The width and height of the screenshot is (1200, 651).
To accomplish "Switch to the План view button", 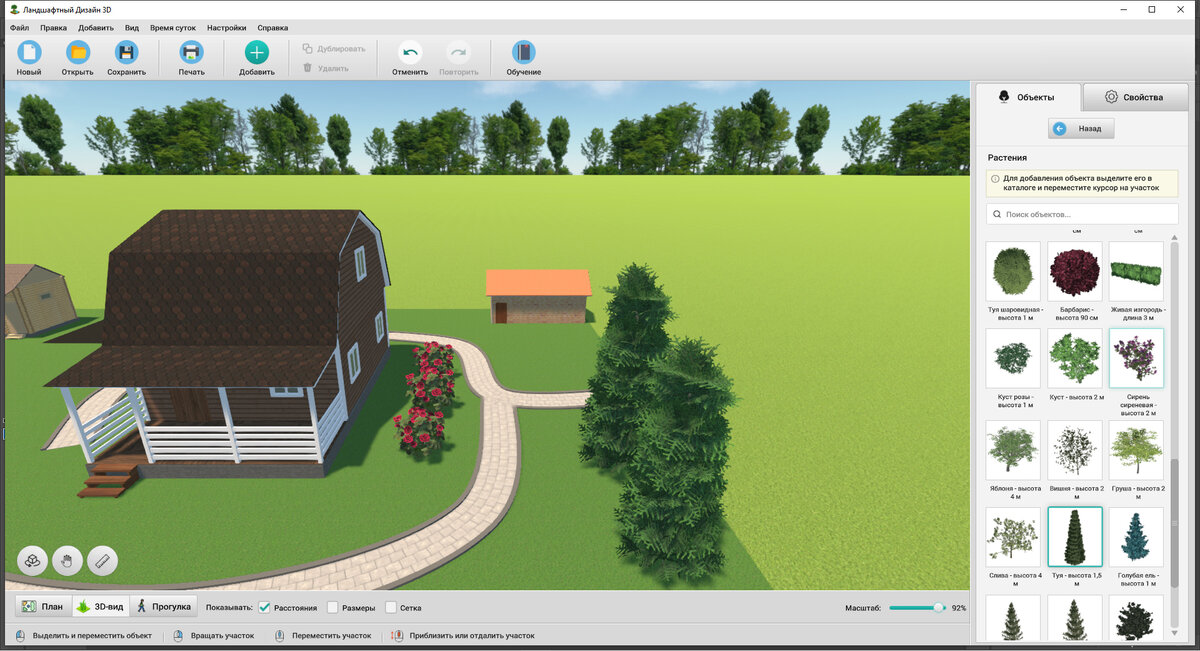I will pyautogui.click(x=42, y=607).
